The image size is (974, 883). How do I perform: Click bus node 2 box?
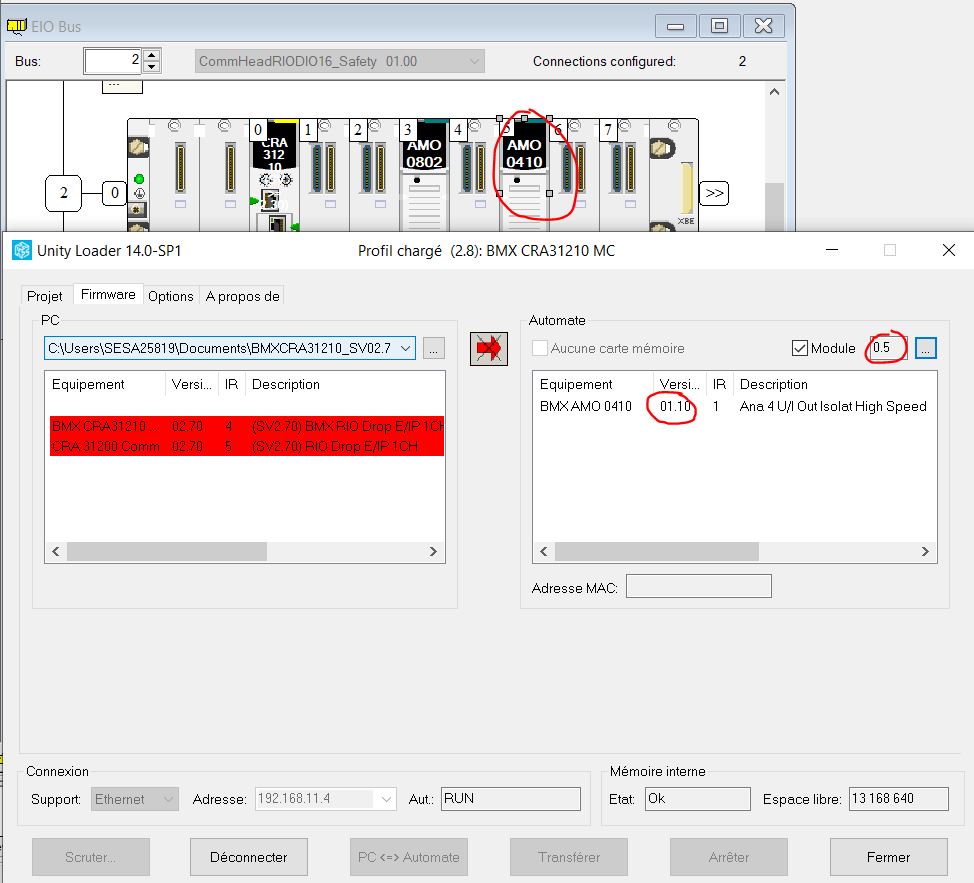coord(63,193)
